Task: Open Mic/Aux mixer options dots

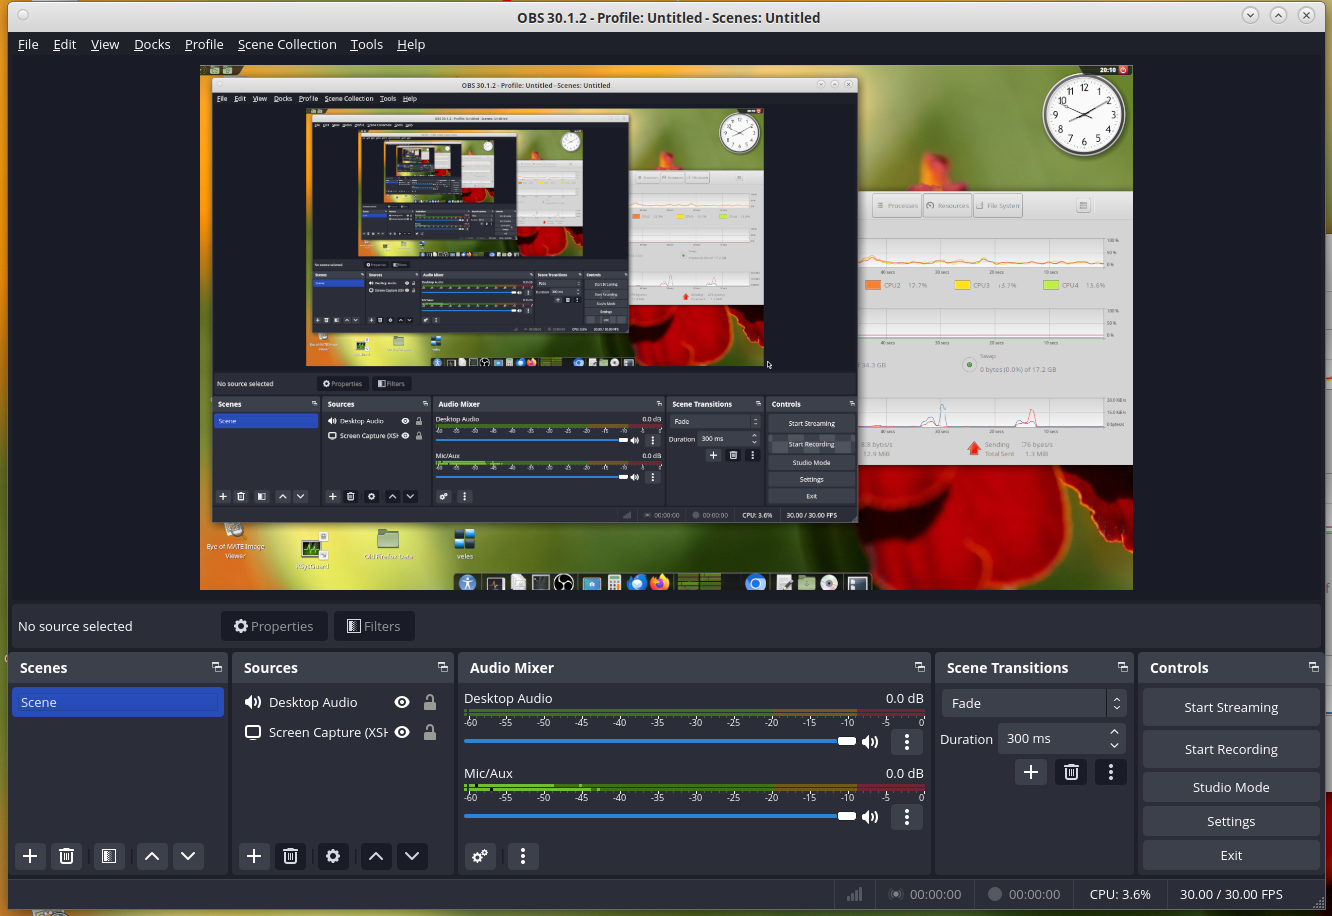Action: pyautogui.click(x=907, y=817)
